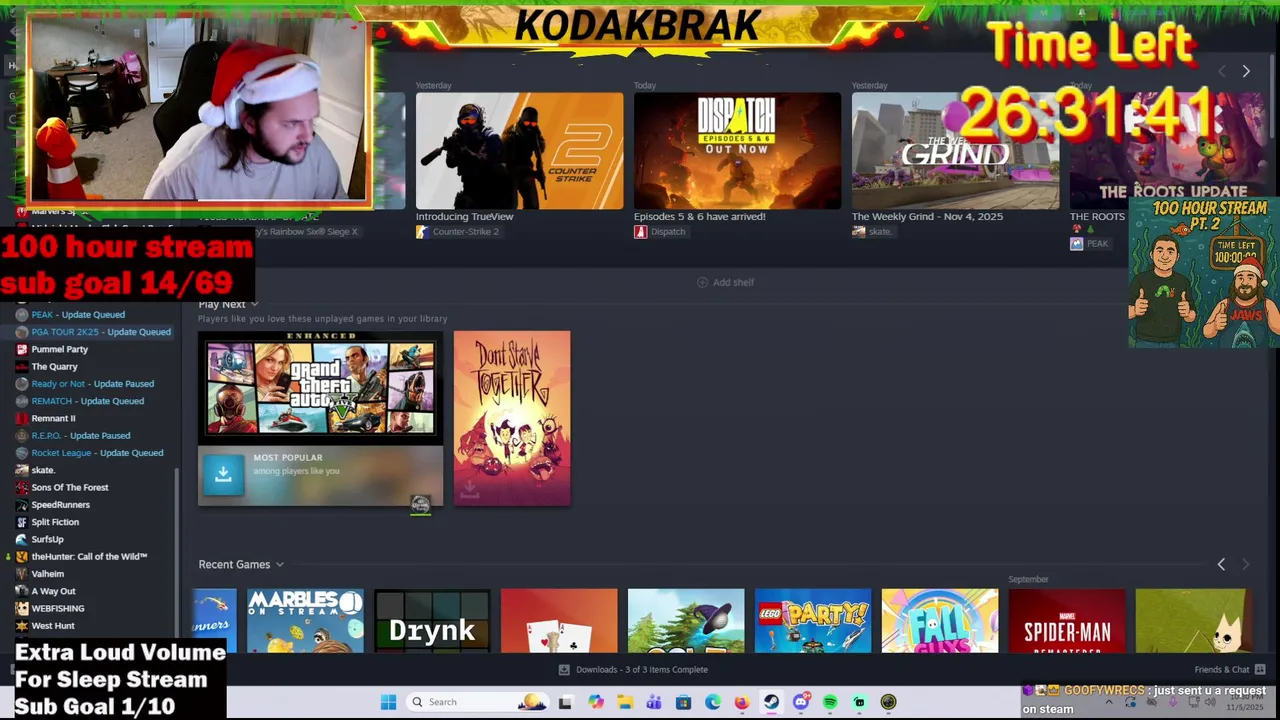Click the Split Fiction SF icon
This screenshot has width=1280, height=720.
(x=22, y=522)
